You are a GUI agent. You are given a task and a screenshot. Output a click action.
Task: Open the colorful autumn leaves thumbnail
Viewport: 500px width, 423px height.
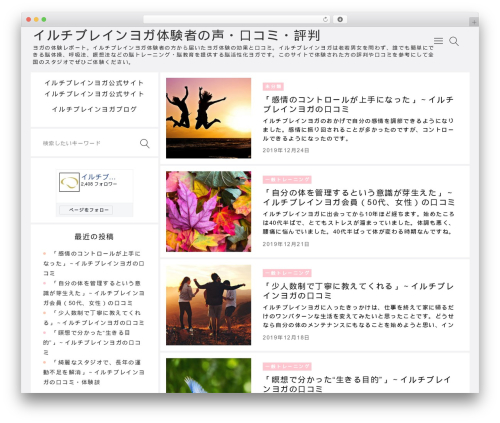click(209, 211)
